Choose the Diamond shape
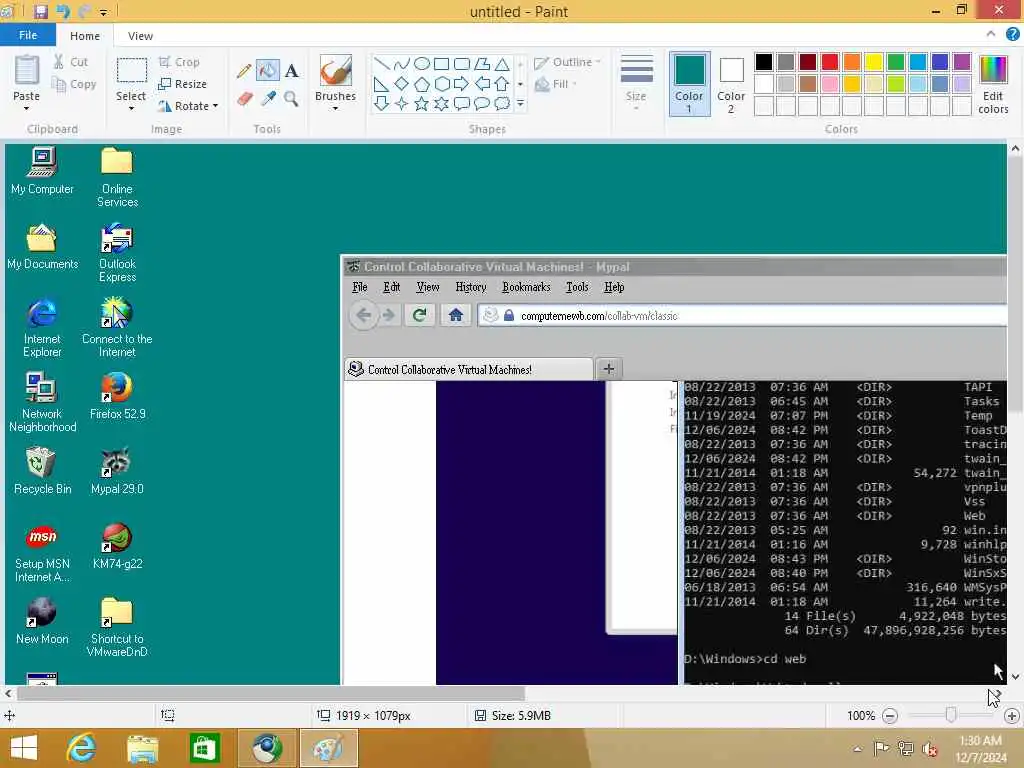 tap(402, 84)
